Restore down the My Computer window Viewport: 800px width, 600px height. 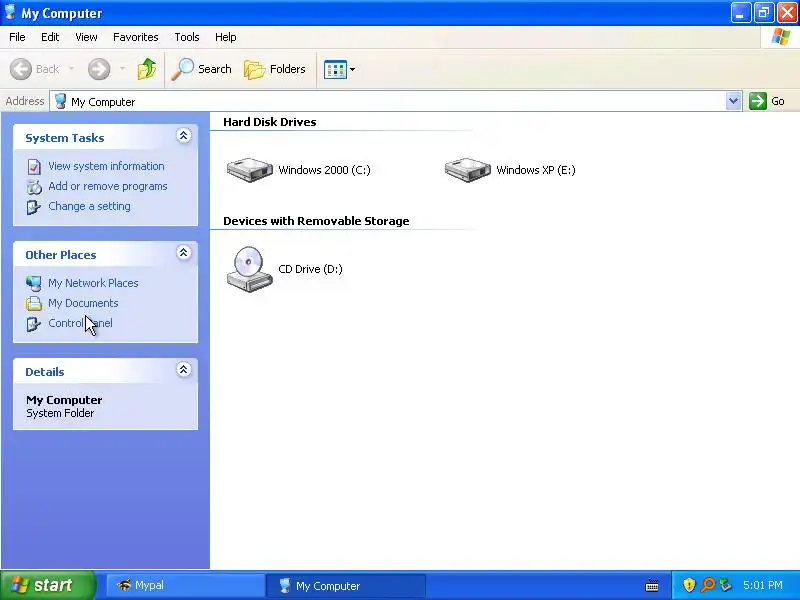tap(764, 13)
